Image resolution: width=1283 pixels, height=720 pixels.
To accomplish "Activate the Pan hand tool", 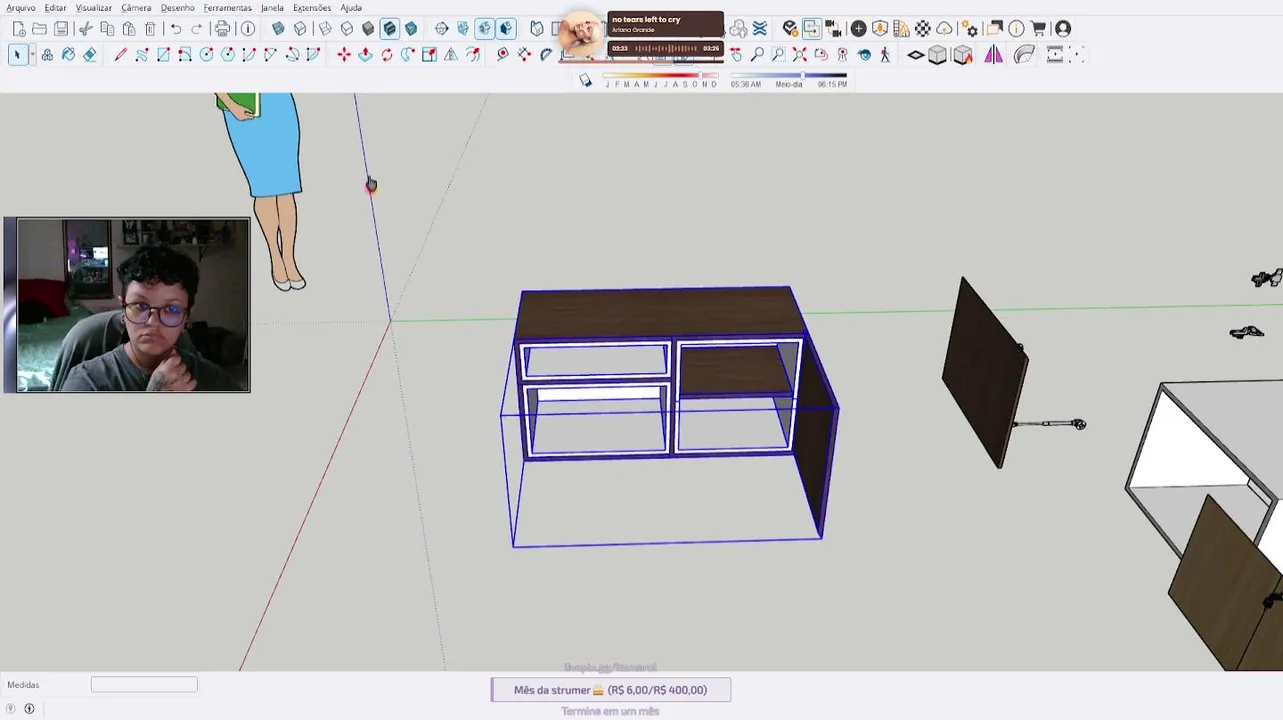I will [736, 55].
